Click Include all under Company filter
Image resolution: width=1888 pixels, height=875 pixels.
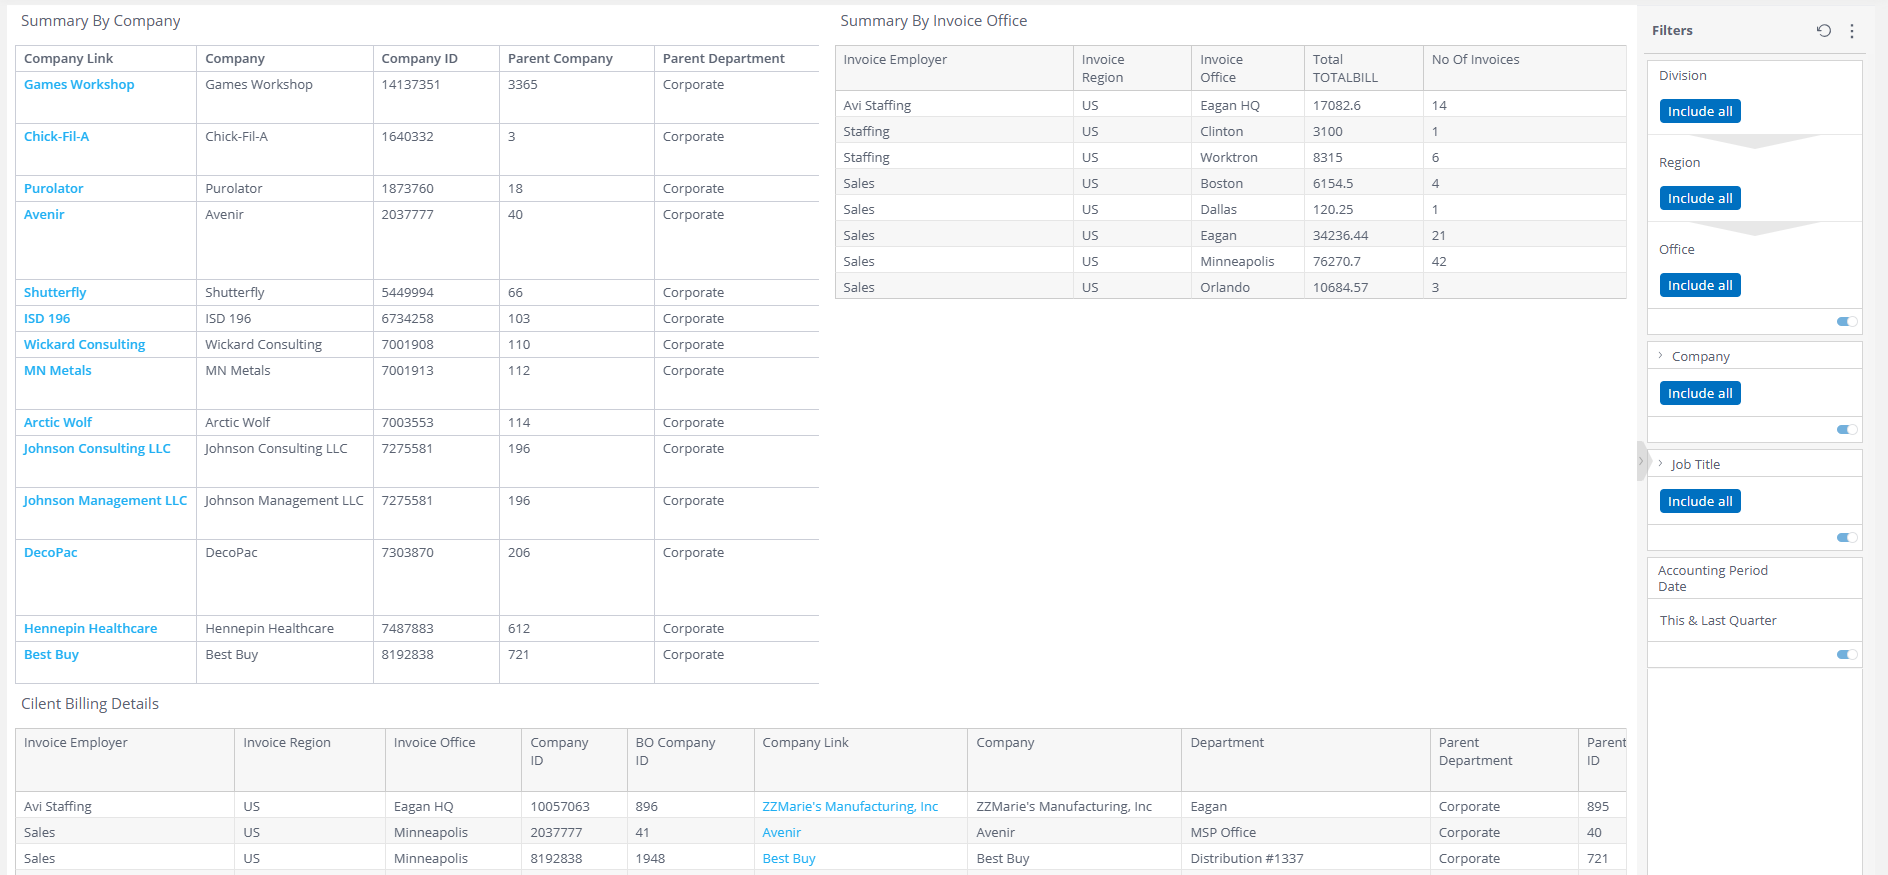1700,393
